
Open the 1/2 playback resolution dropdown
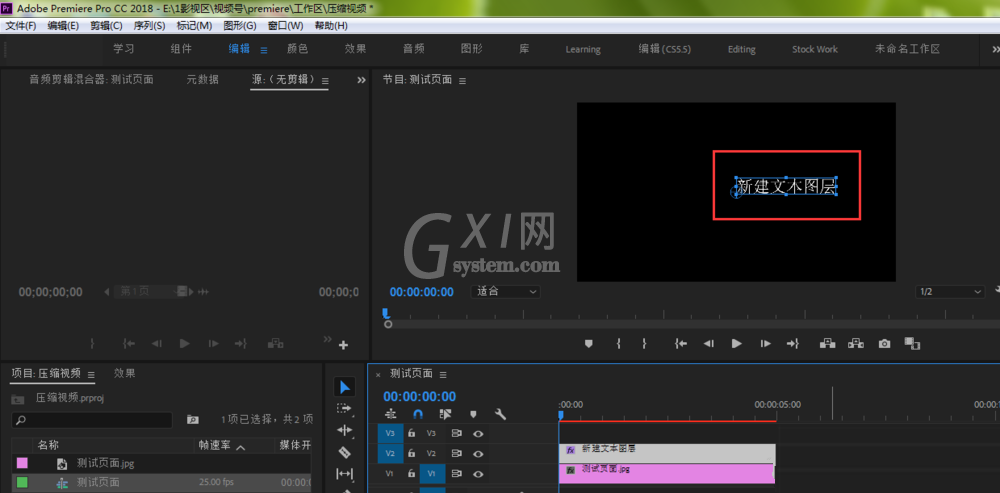[x=950, y=291]
